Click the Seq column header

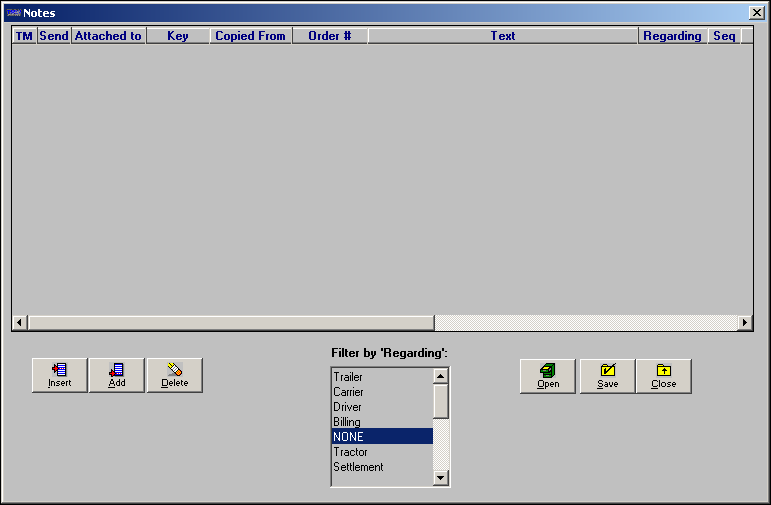(724, 36)
